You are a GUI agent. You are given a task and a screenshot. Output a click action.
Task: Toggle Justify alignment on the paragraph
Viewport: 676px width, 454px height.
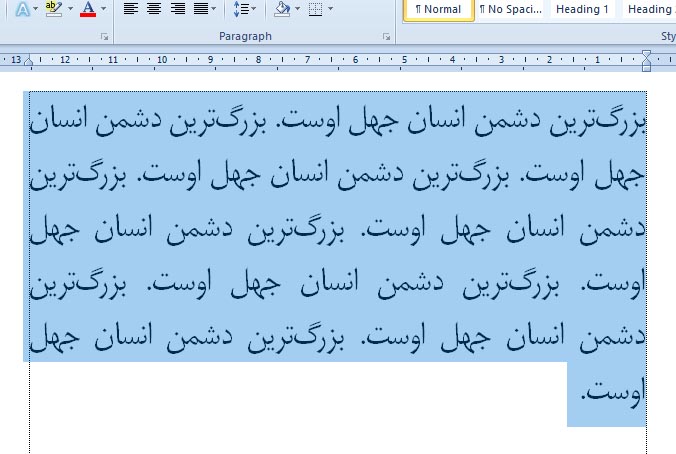click(200, 9)
